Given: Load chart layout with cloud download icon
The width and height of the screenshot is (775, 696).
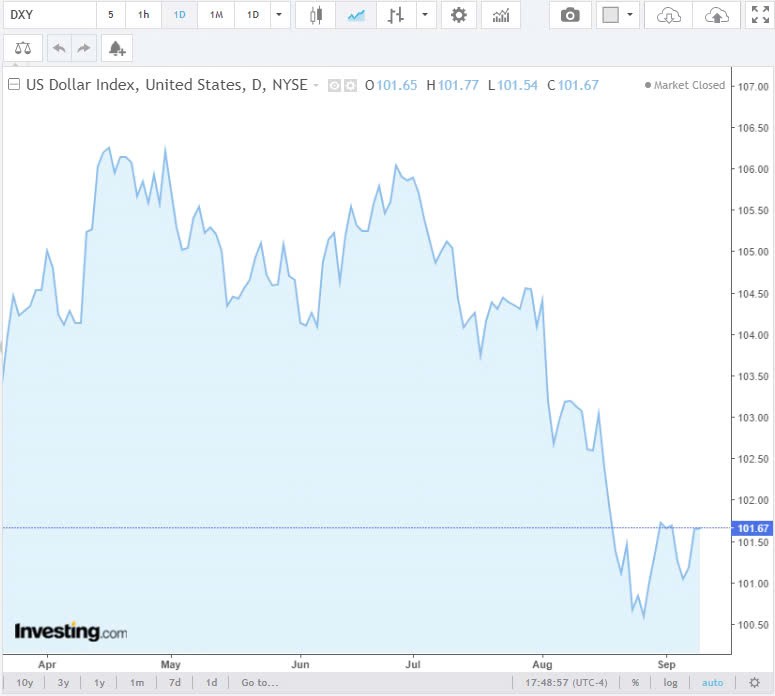Looking at the screenshot, I should [669, 15].
